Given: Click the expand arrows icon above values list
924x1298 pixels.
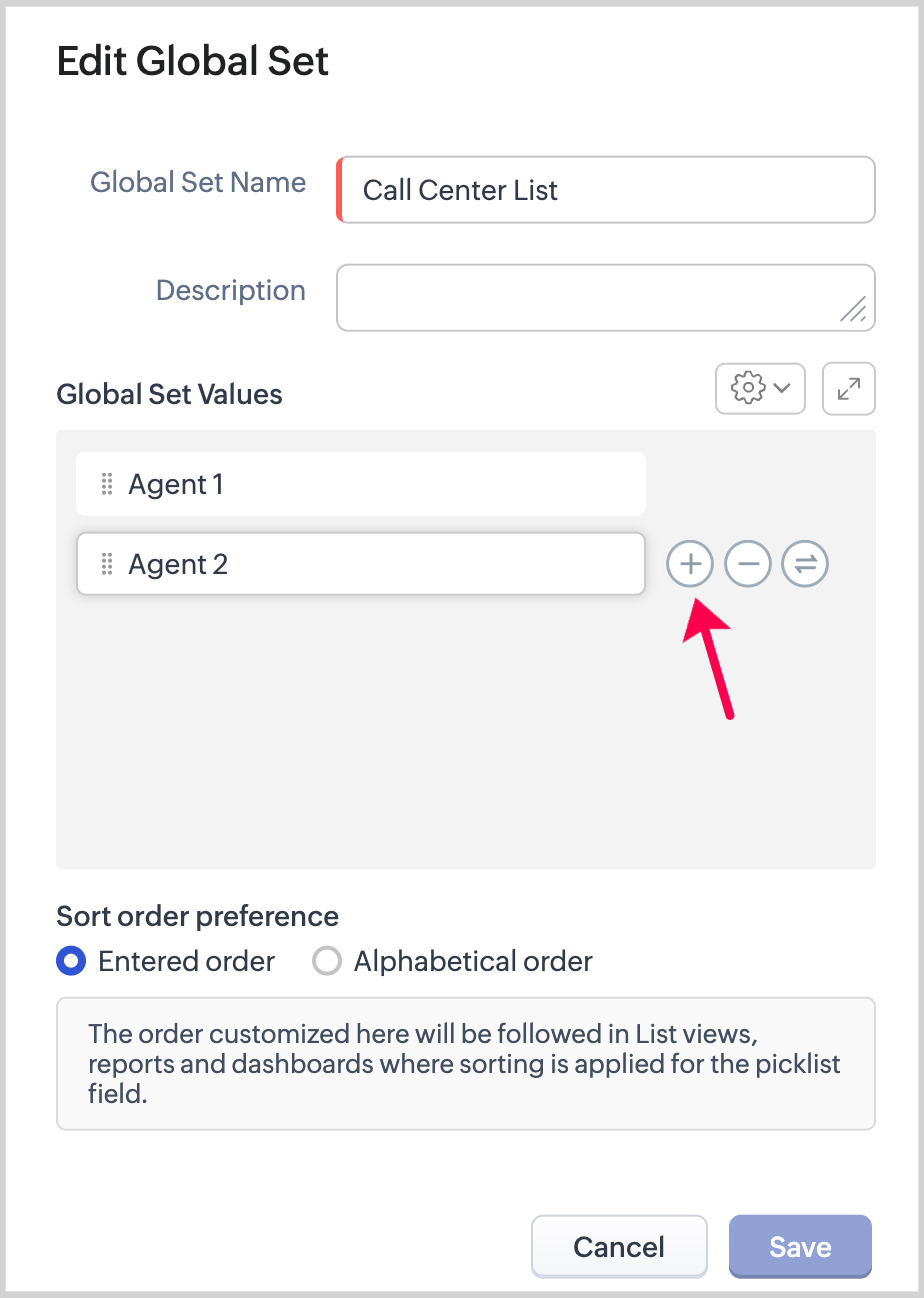Looking at the screenshot, I should [849, 388].
